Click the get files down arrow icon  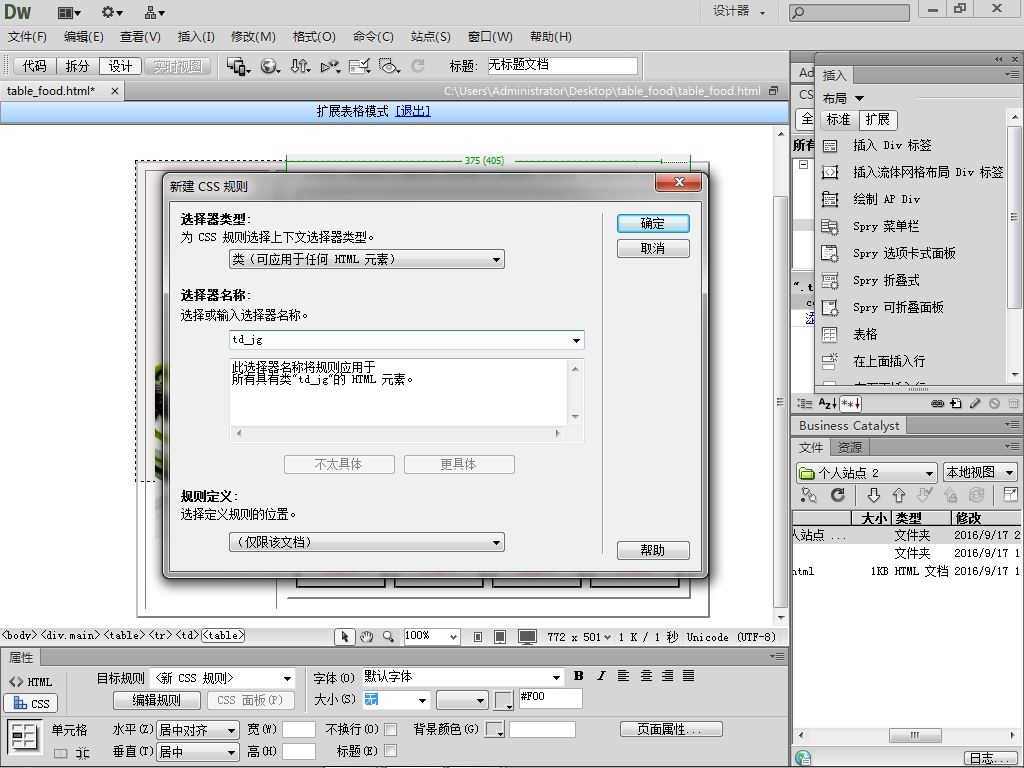coord(873,495)
